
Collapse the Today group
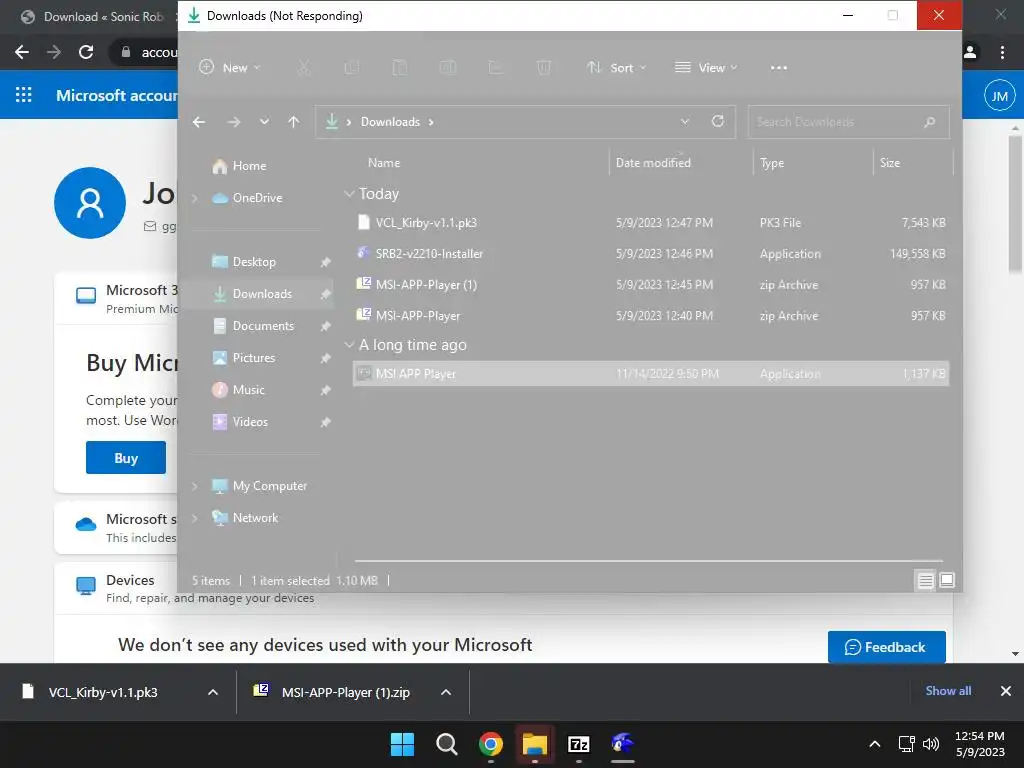pos(349,194)
